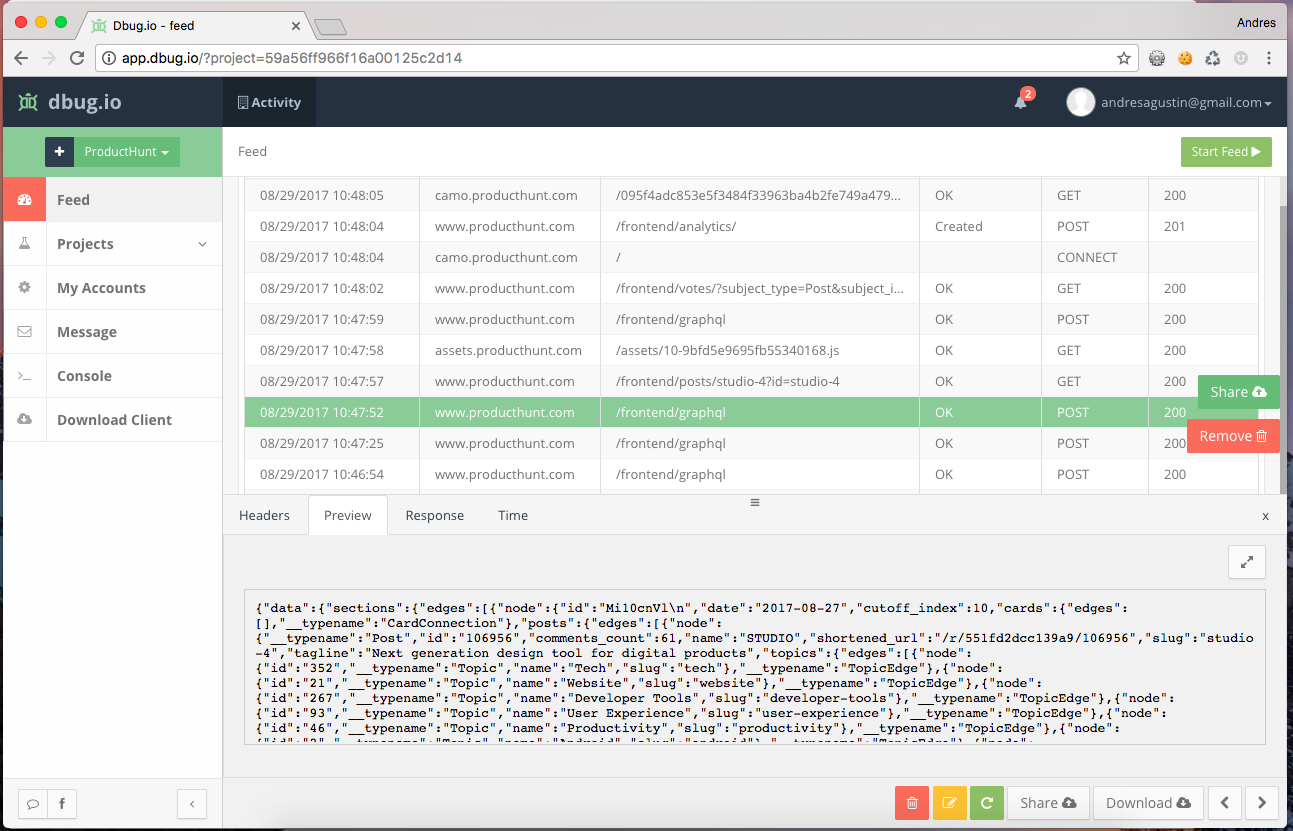Click the Andres profile button in title bar
The image size is (1293, 831).
[x=1256, y=22]
